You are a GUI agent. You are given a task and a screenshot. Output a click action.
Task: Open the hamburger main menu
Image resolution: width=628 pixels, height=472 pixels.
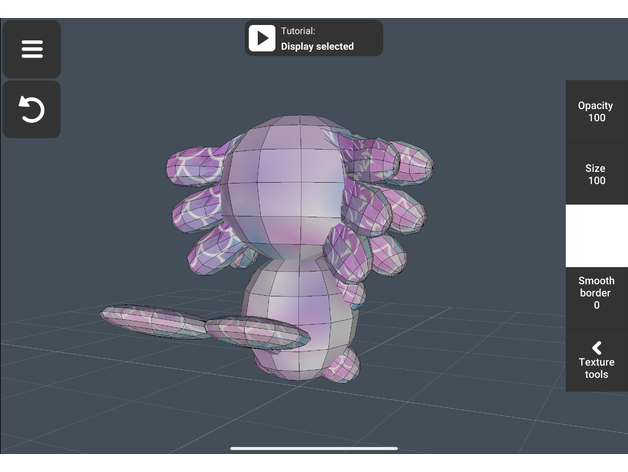click(x=32, y=49)
